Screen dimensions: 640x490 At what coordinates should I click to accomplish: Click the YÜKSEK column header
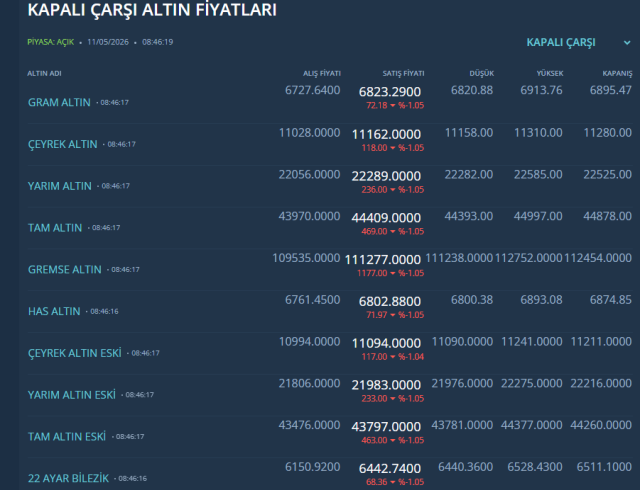[550, 74]
